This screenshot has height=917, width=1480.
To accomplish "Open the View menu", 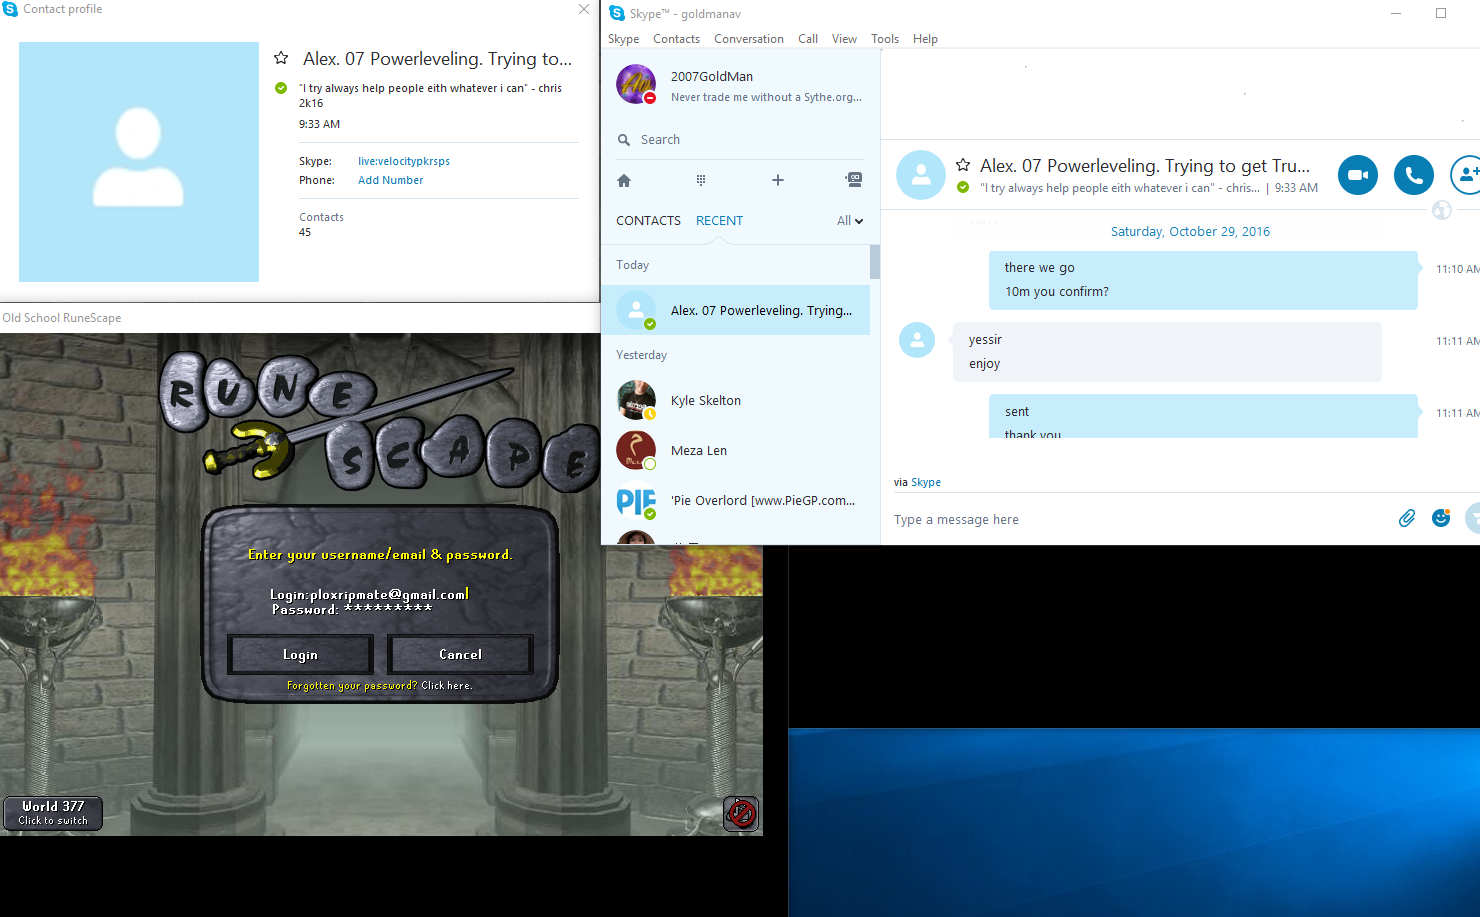I will (x=844, y=39).
